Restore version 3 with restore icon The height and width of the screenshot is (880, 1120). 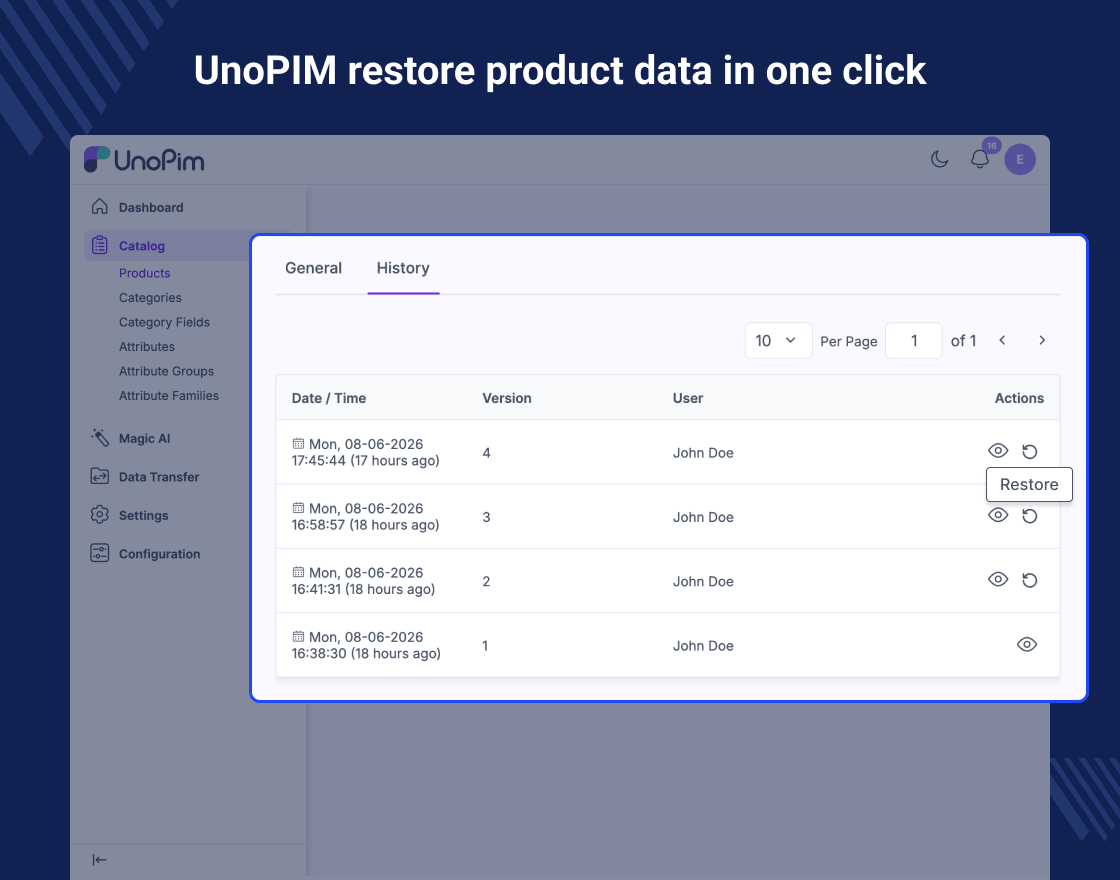coord(1029,516)
